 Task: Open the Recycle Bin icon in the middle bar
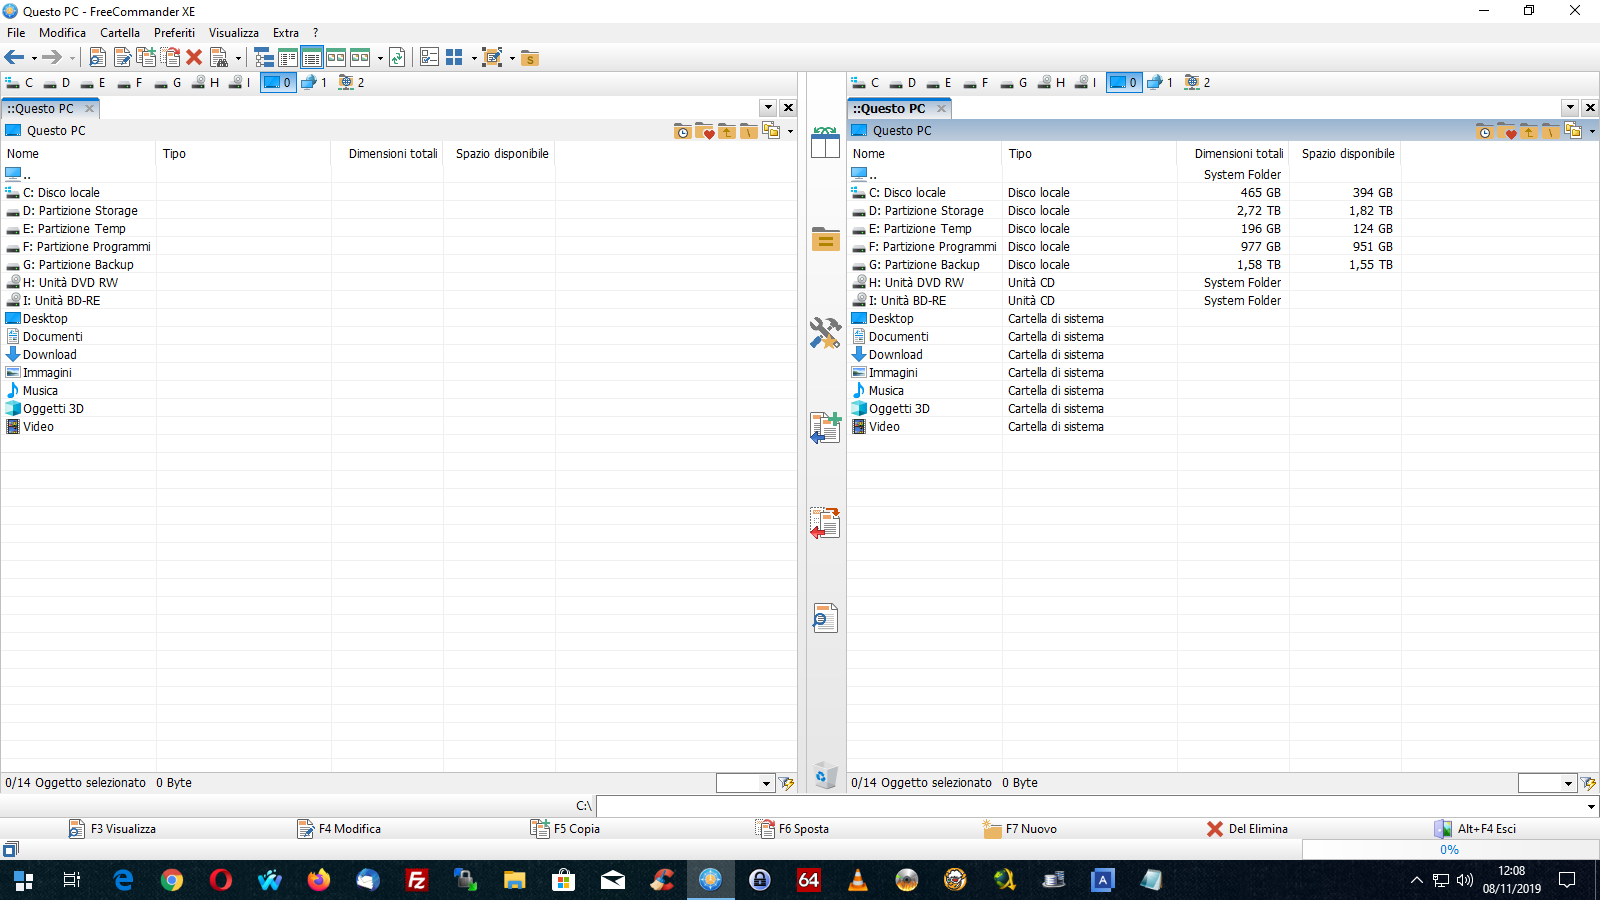pyautogui.click(x=825, y=775)
